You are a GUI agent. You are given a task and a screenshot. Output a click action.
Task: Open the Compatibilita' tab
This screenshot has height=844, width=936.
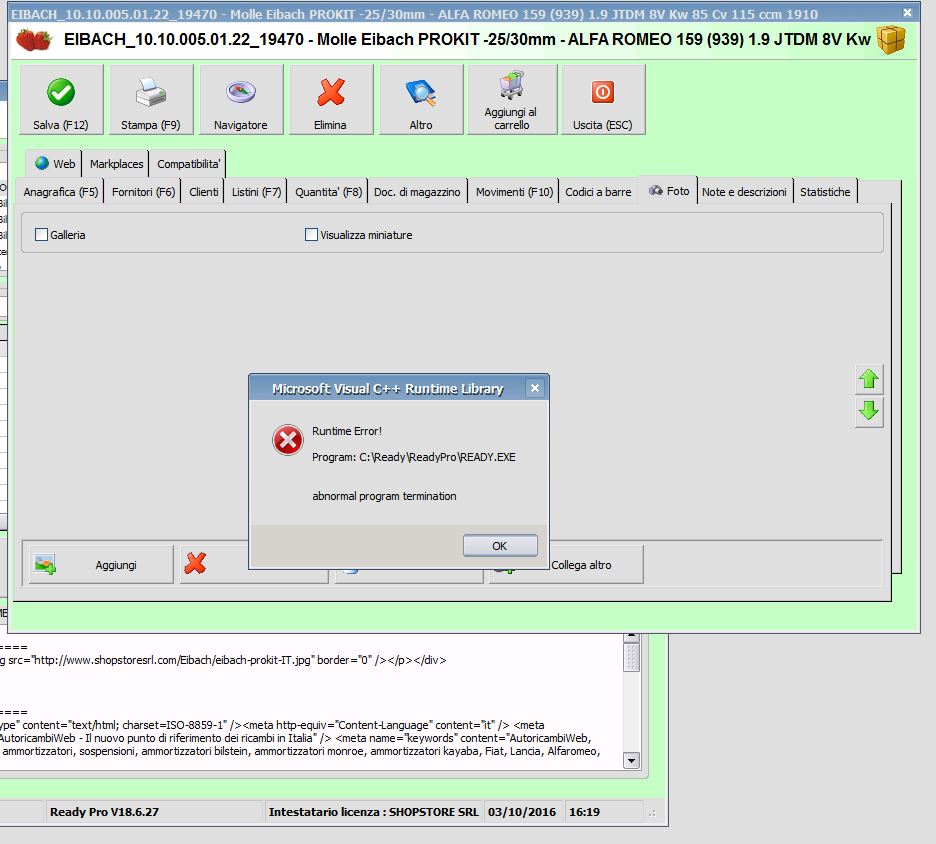(189, 164)
